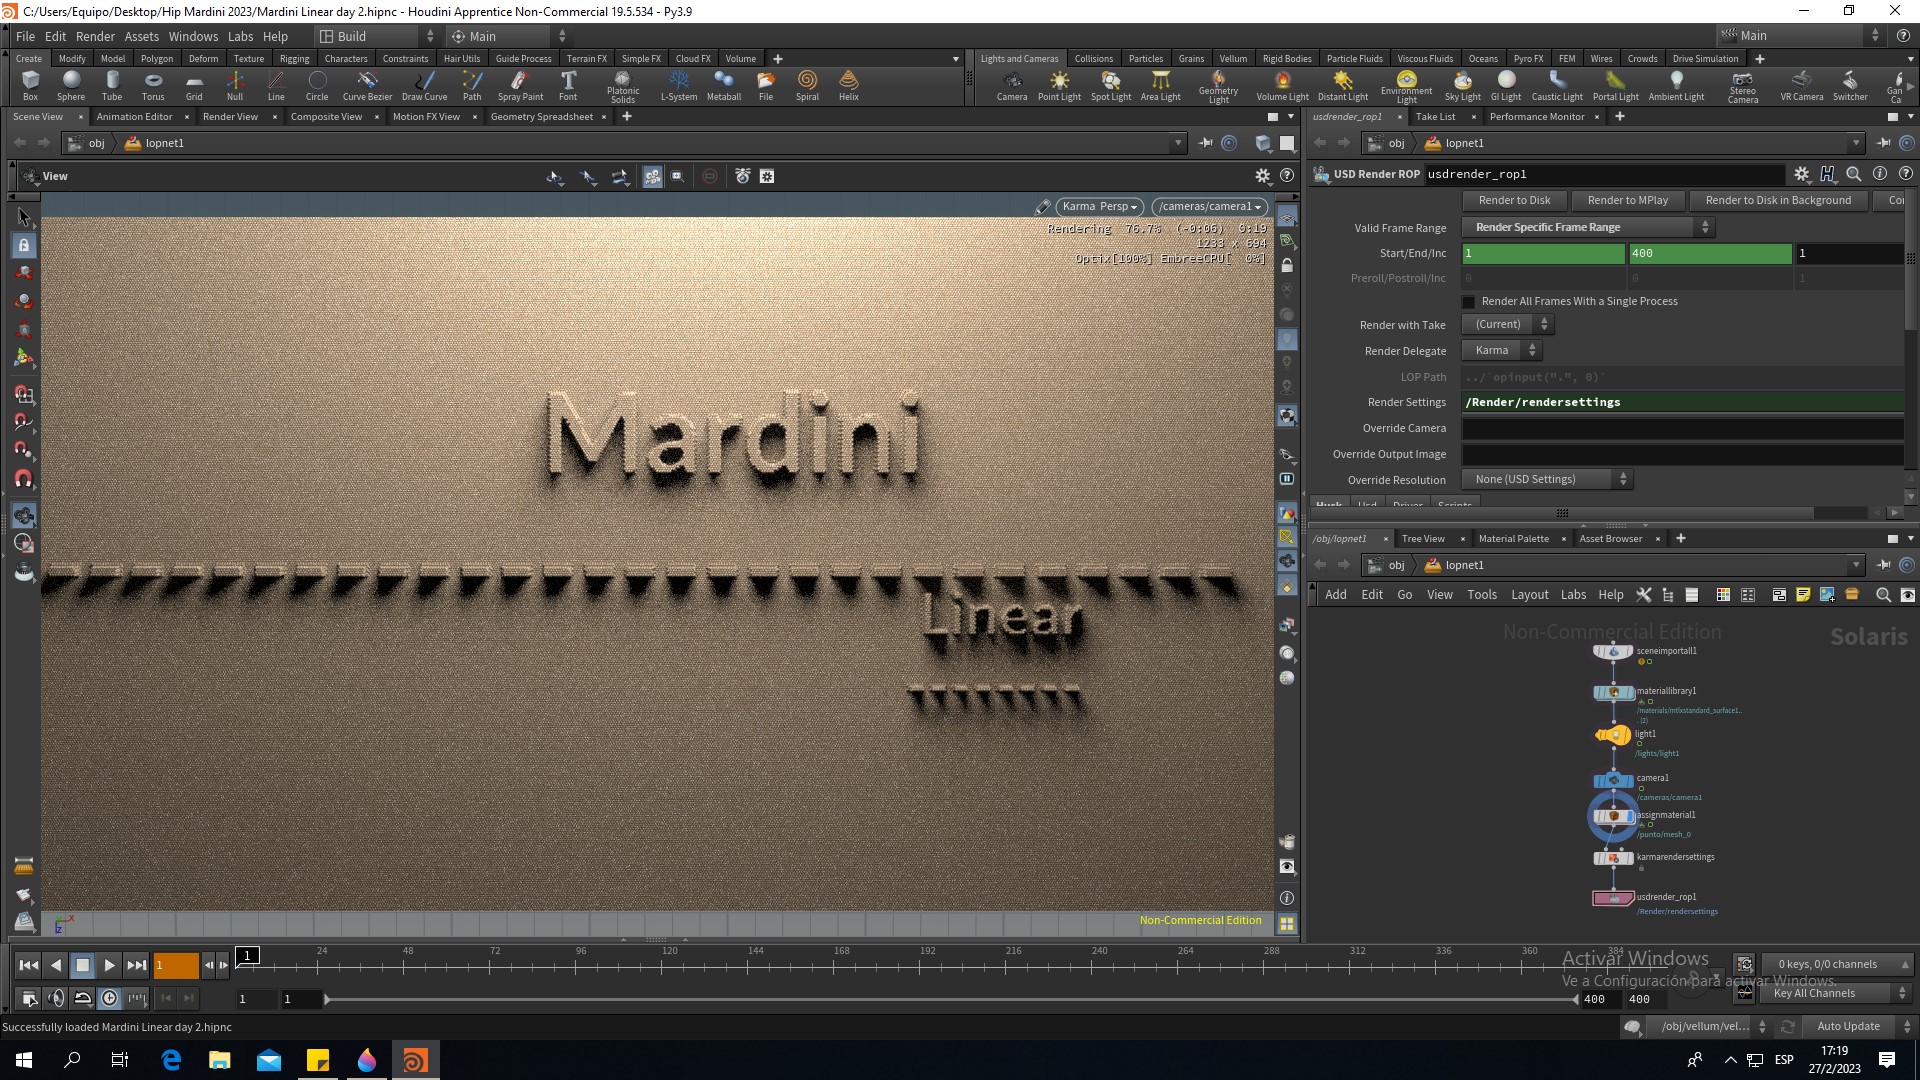Add an Environment Light
Screen dimensions: 1920x1080
tap(1407, 87)
